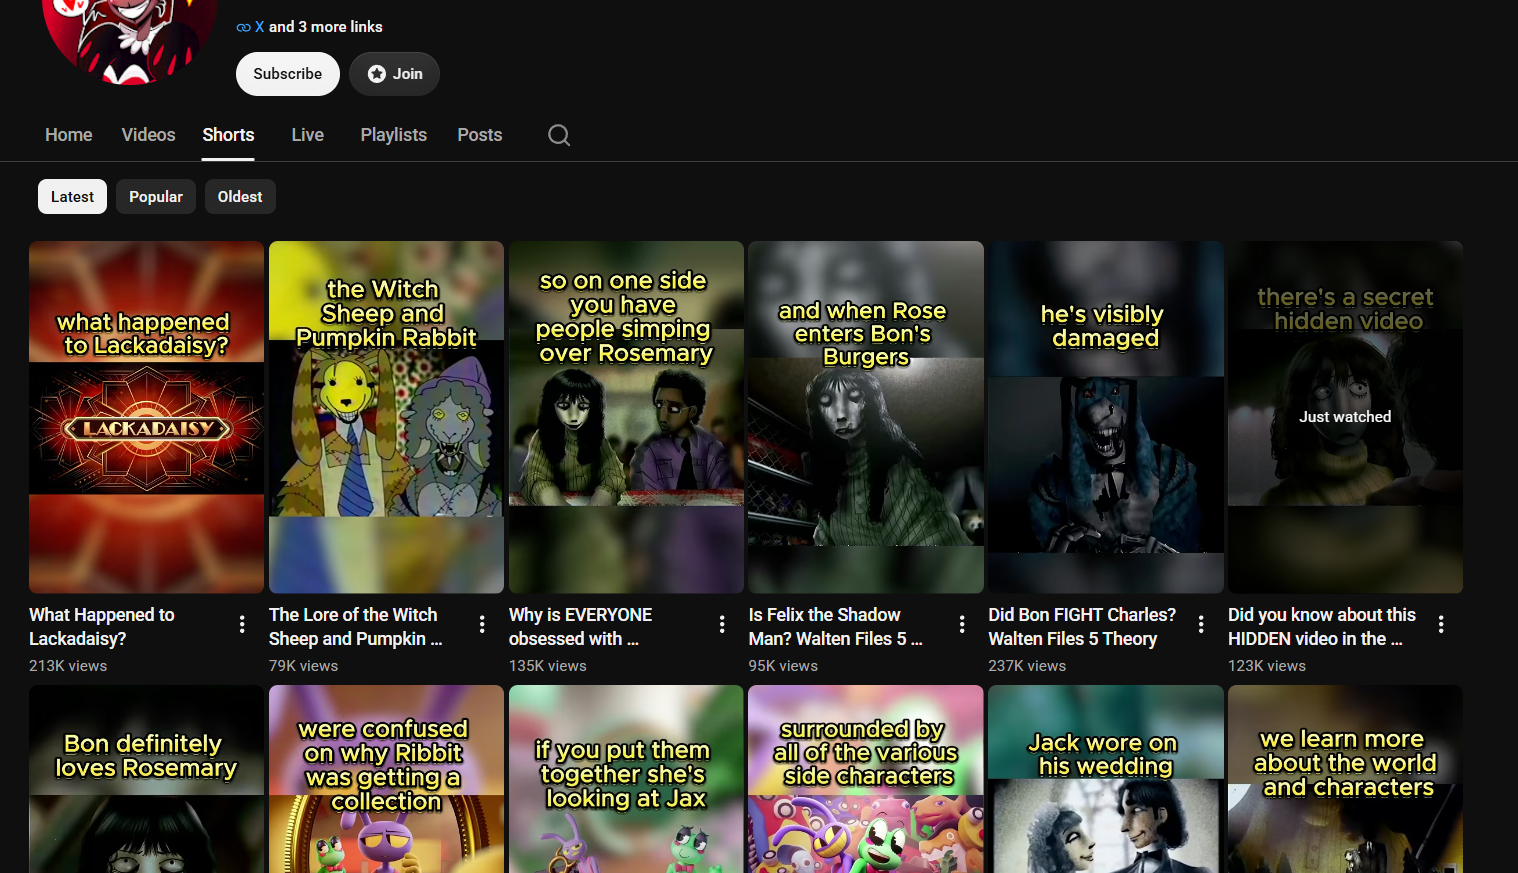The image size is (1518, 873).
Task: Open more options for 'HIDDEN video' short
Action: [1441, 625]
